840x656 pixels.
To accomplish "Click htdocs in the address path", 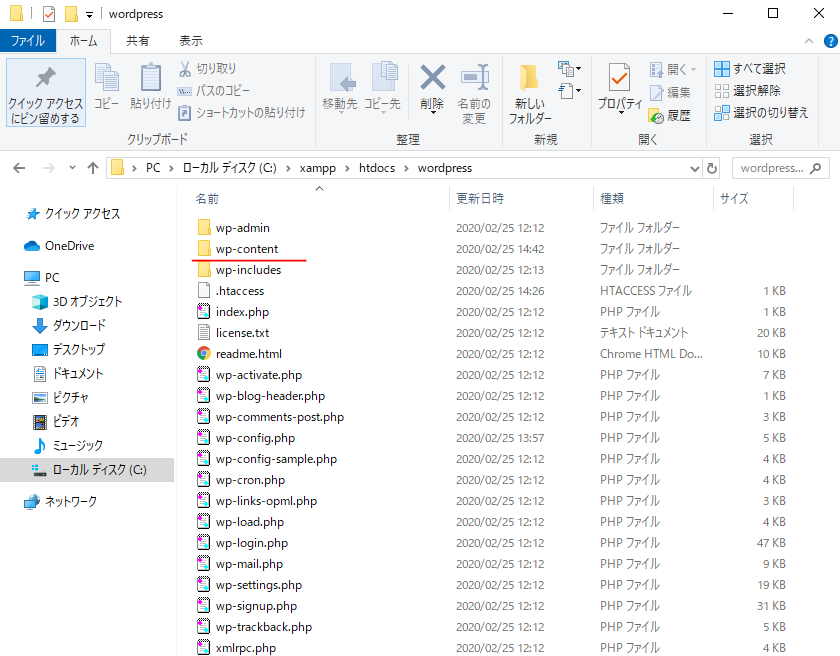I will click(377, 168).
